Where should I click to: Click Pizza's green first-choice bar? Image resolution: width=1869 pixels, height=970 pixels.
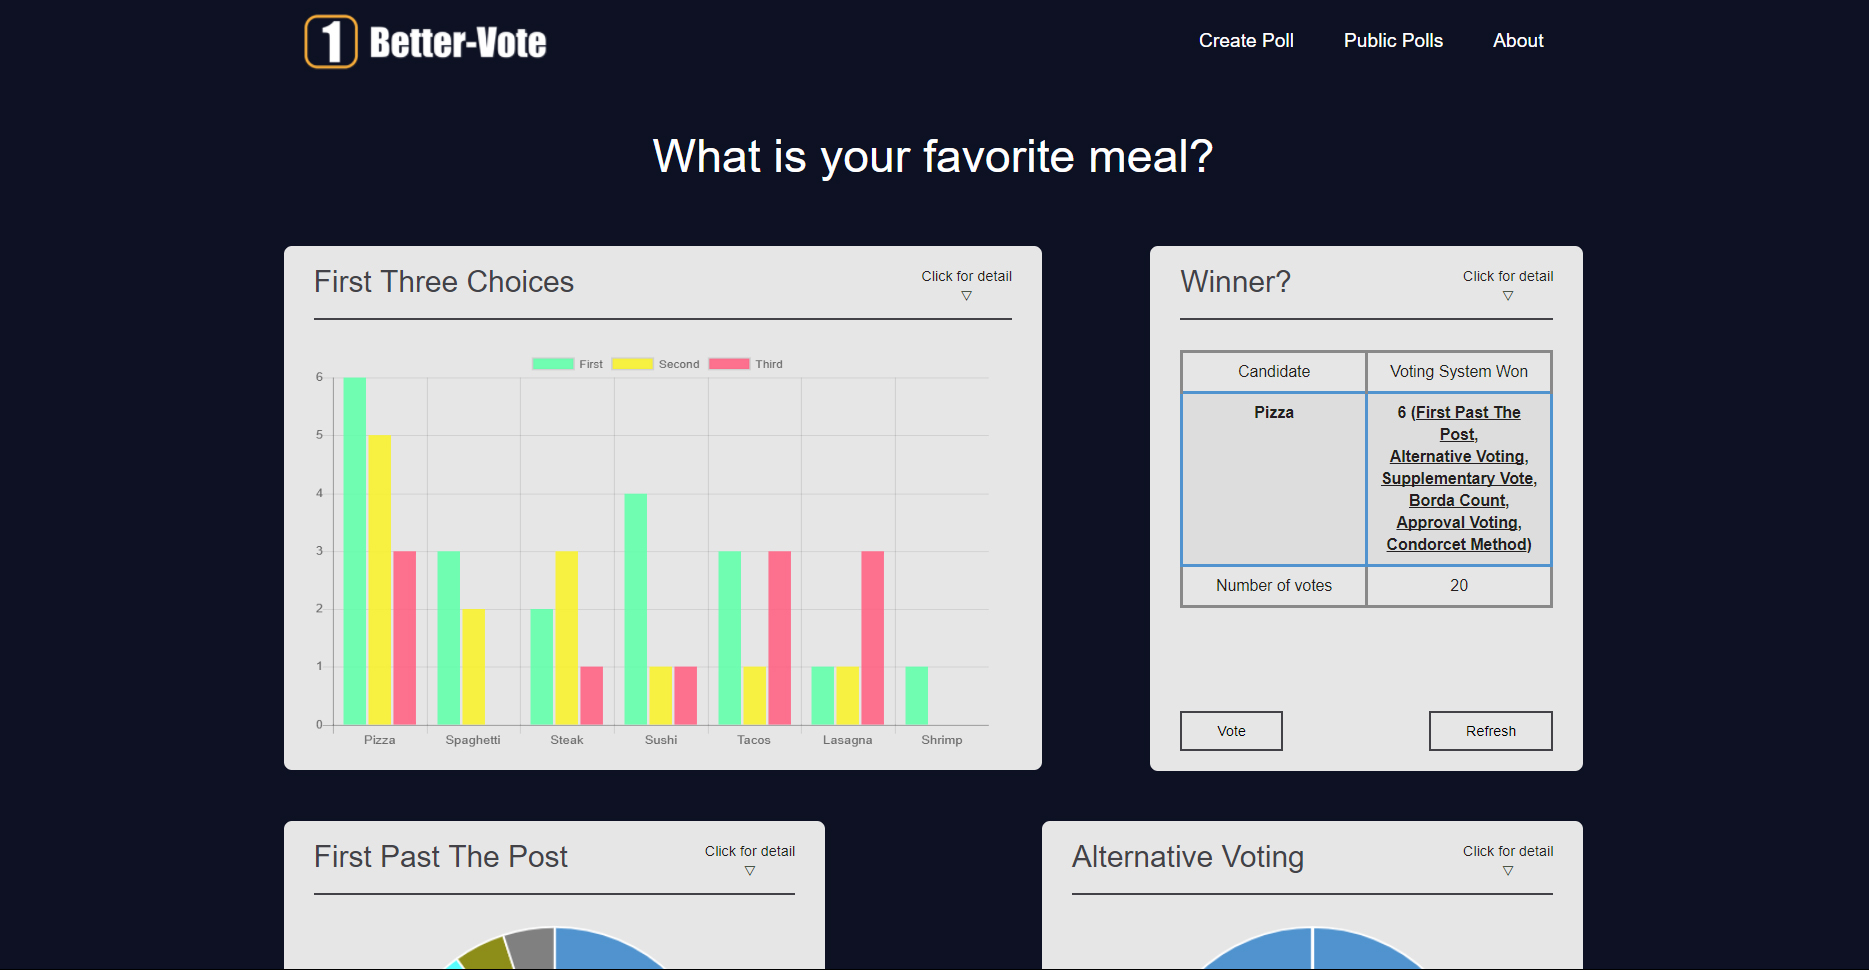(354, 551)
